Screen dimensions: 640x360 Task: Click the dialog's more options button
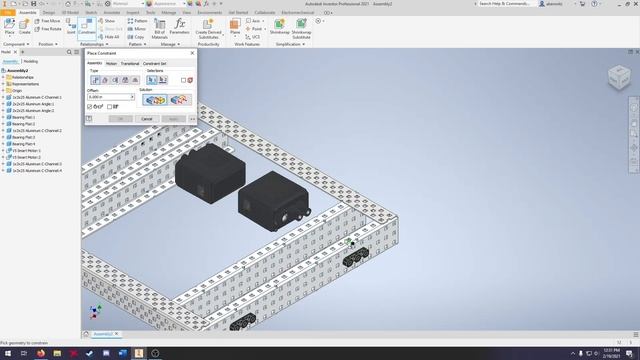pos(192,119)
